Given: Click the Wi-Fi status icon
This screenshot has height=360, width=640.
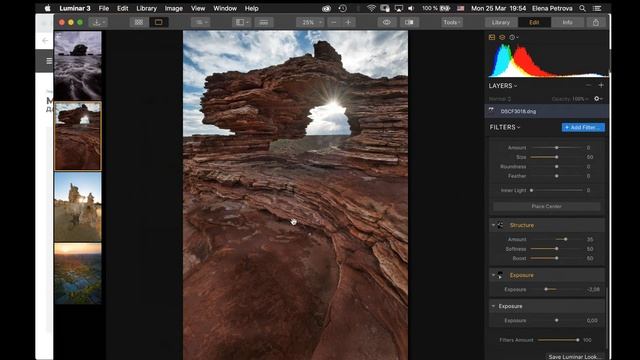Looking at the screenshot, I should pyautogui.click(x=371, y=8).
